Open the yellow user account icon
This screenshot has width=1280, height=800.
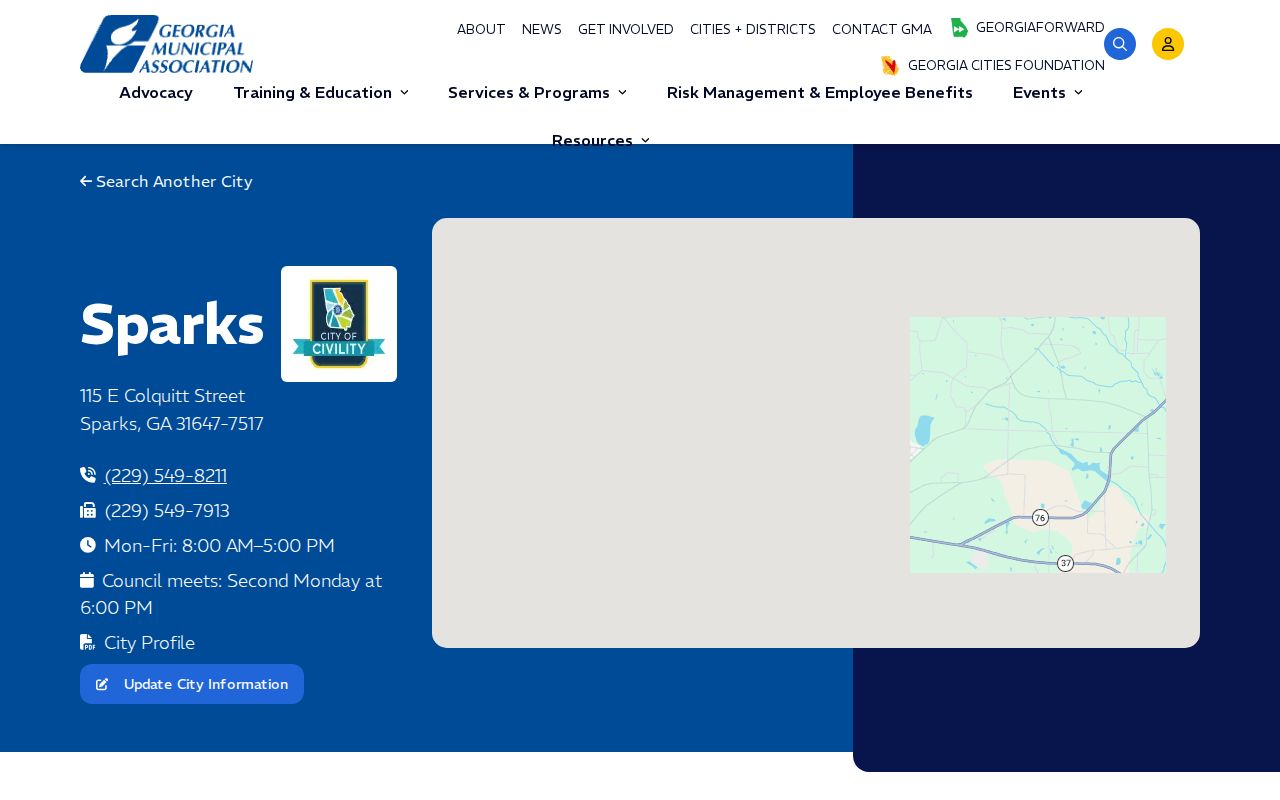(x=1168, y=44)
